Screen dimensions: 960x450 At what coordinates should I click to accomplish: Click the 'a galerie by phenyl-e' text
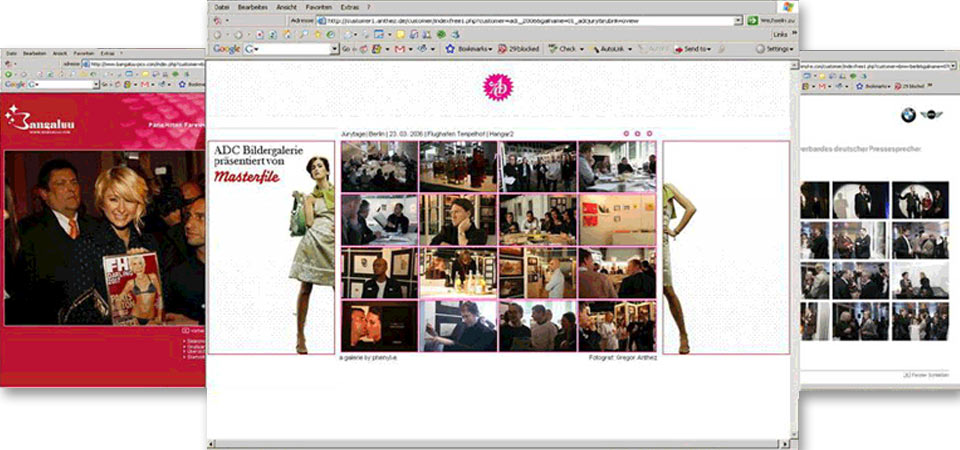click(x=368, y=358)
